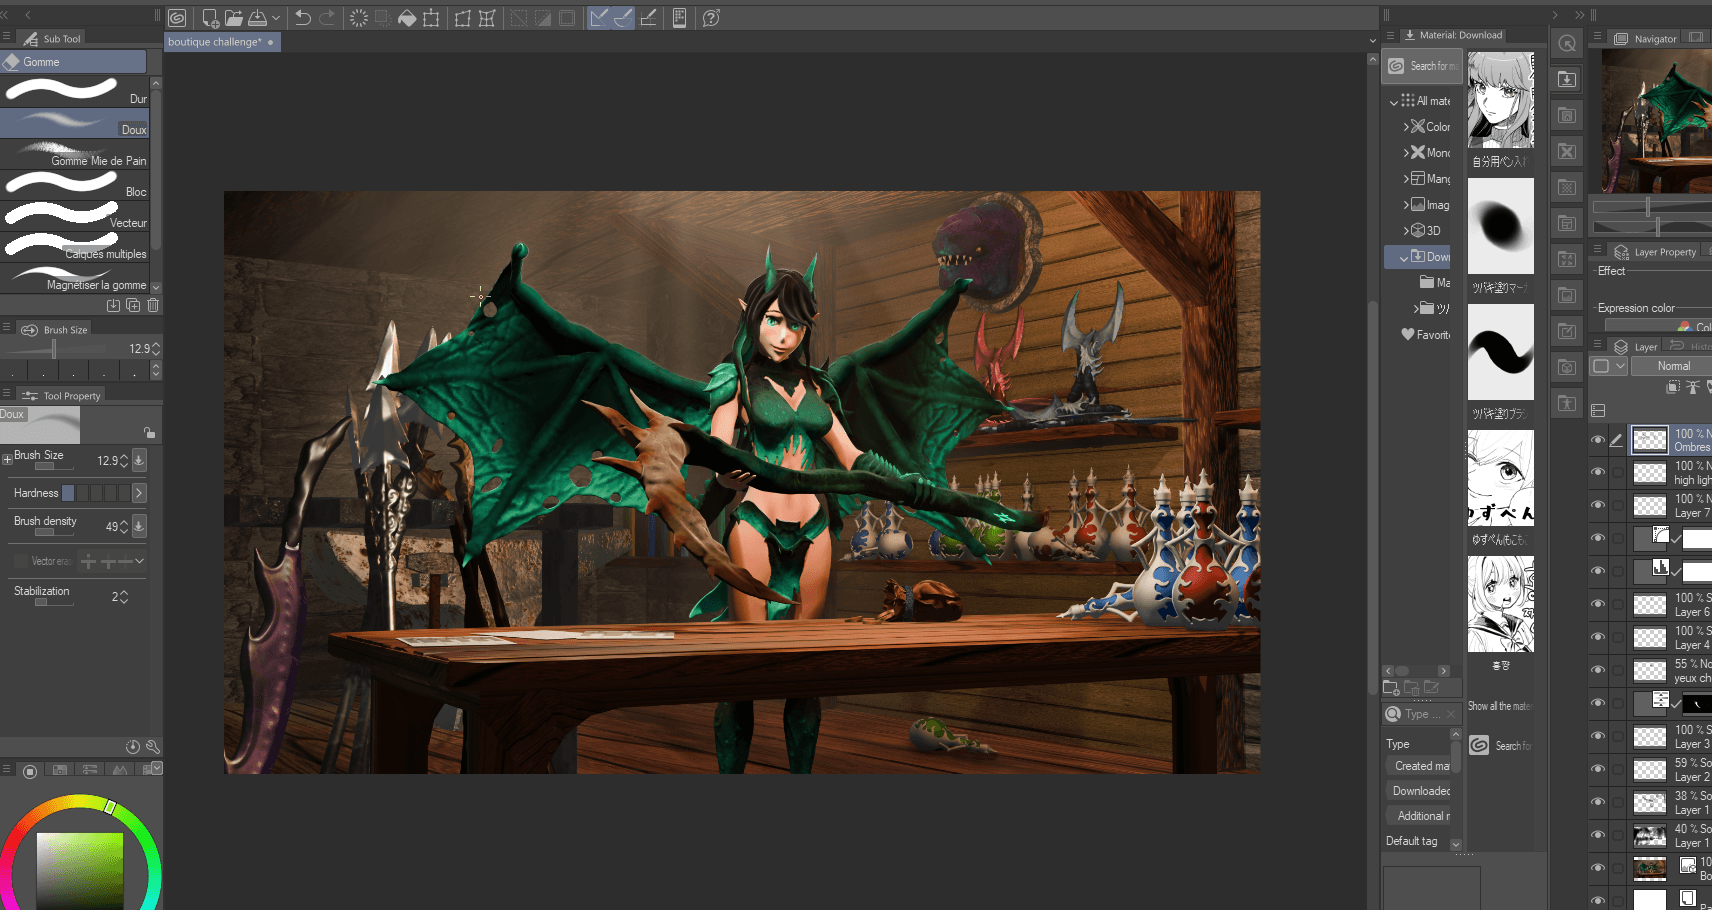Image resolution: width=1712 pixels, height=910 pixels.
Task: Adjust the Brush Size panel slider
Action: (55, 348)
